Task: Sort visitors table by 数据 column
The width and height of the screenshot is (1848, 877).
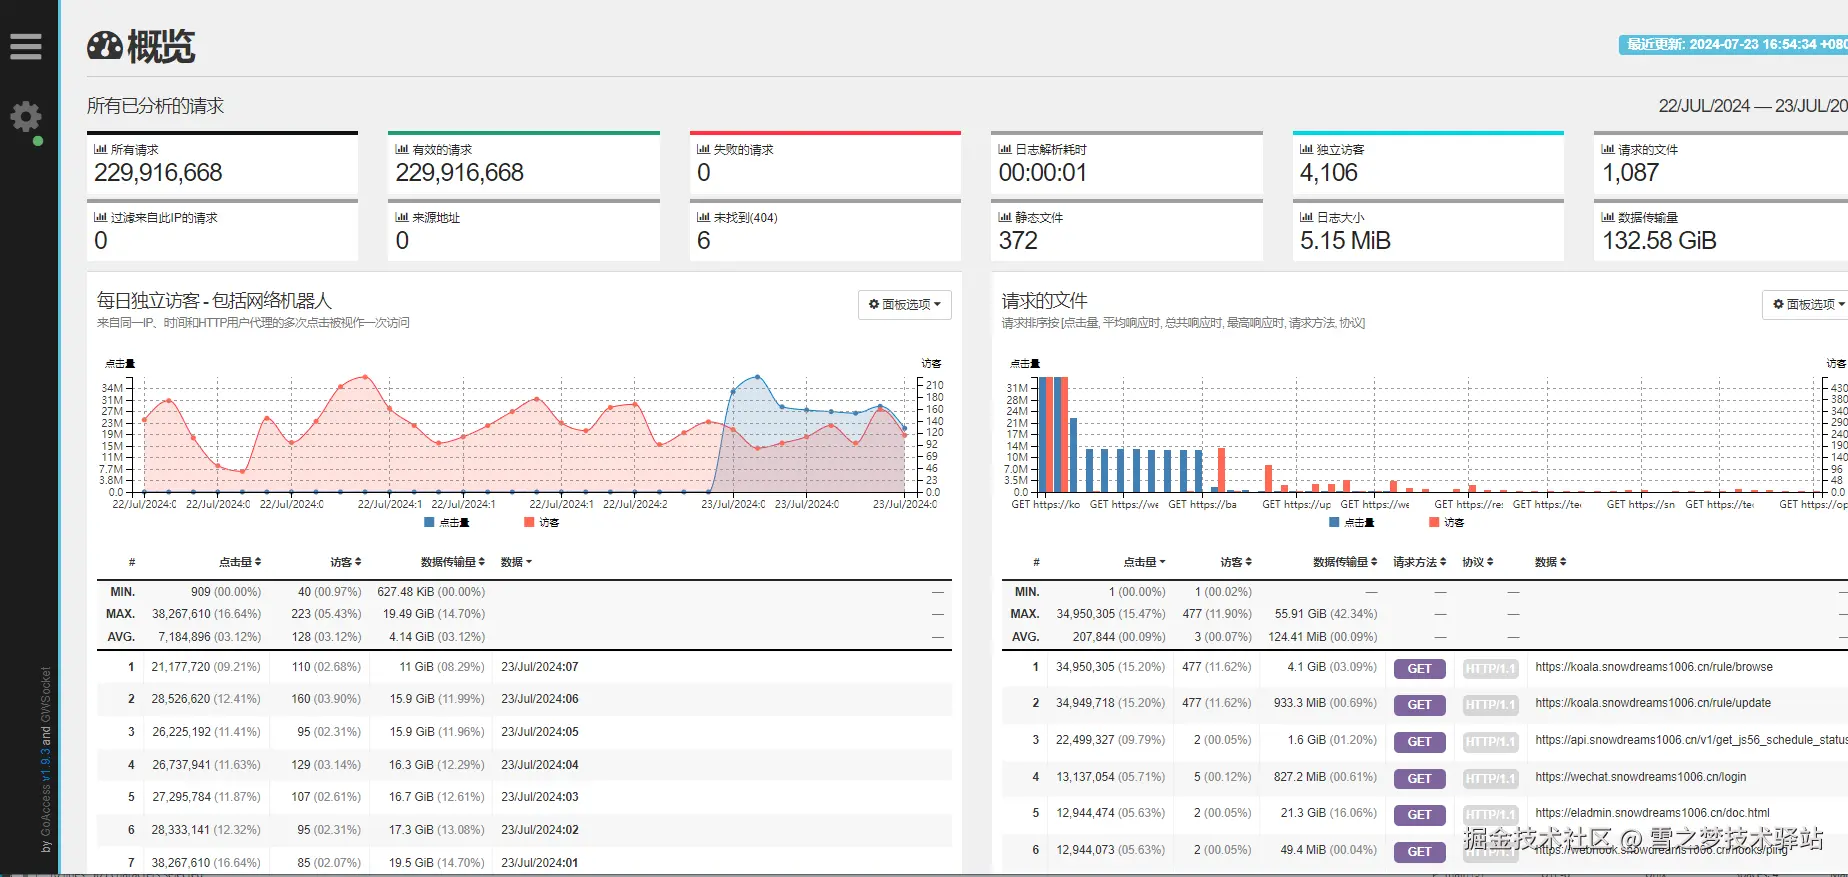Action: (x=516, y=562)
